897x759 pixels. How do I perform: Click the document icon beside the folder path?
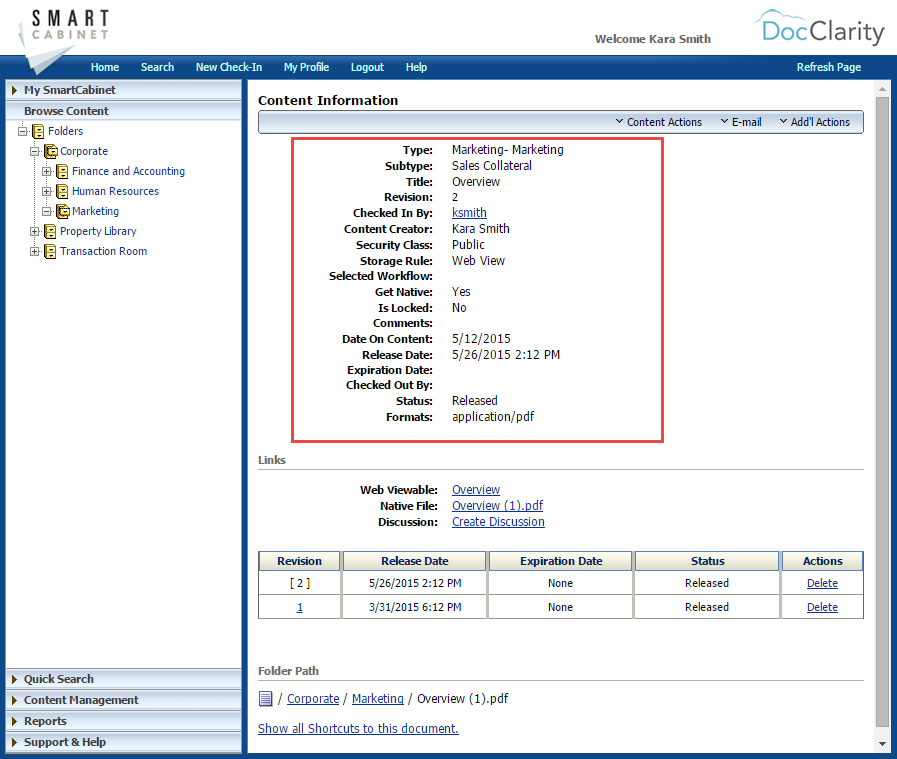264,698
